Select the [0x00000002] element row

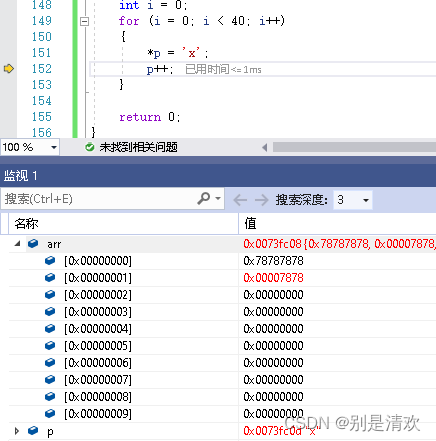(98, 295)
